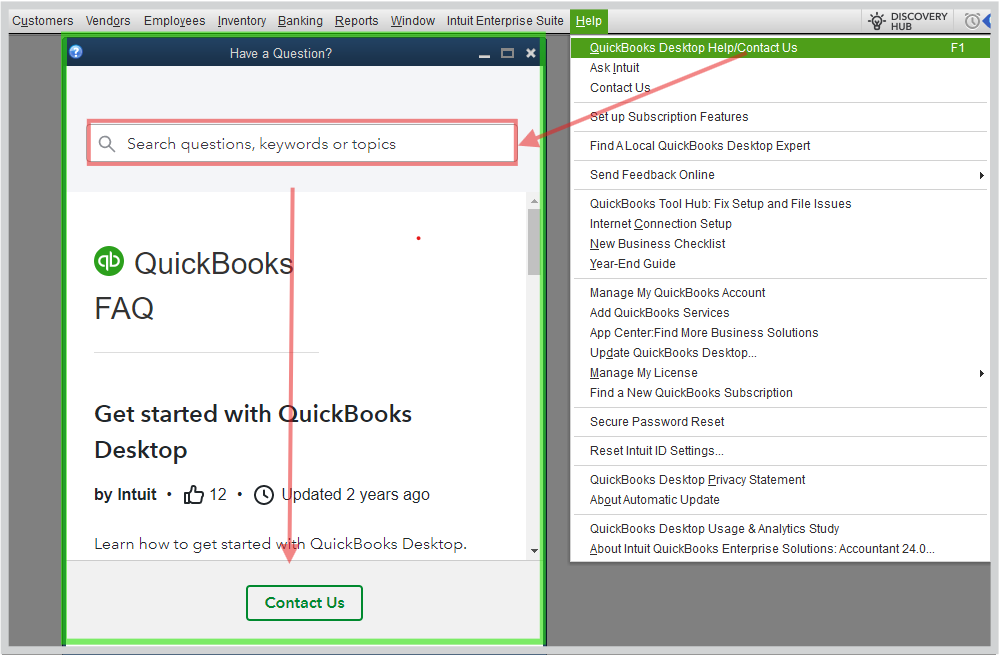Select Find a New QuickBooks Subscription
The image size is (999, 655).
pos(780,393)
